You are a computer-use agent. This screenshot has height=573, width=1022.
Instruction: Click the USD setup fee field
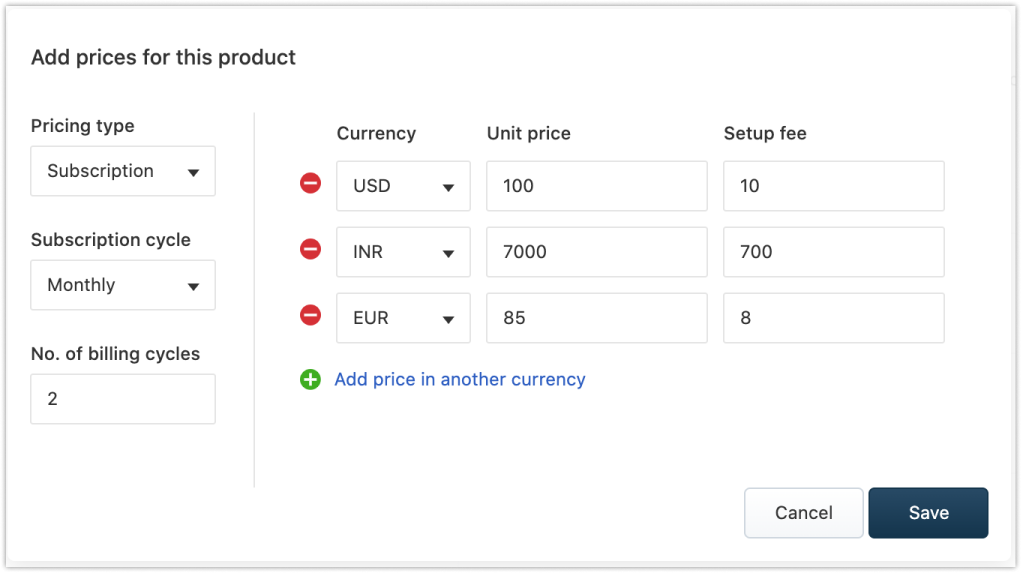[833, 186]
